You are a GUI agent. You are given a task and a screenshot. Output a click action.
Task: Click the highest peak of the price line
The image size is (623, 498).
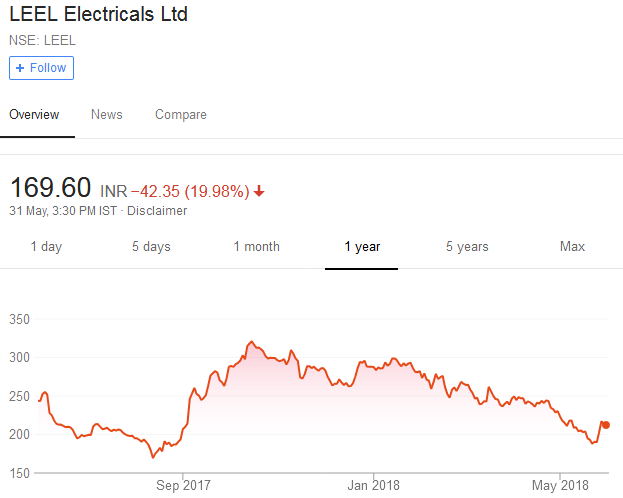coord(251,342)
